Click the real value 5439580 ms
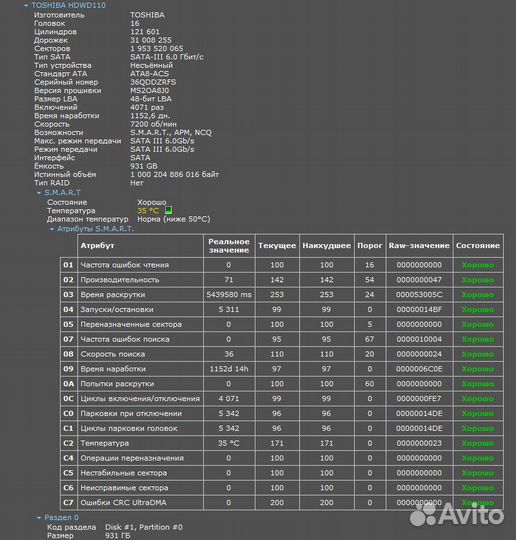The height and width of the screenshot is (540, 516). click(229, 295)
